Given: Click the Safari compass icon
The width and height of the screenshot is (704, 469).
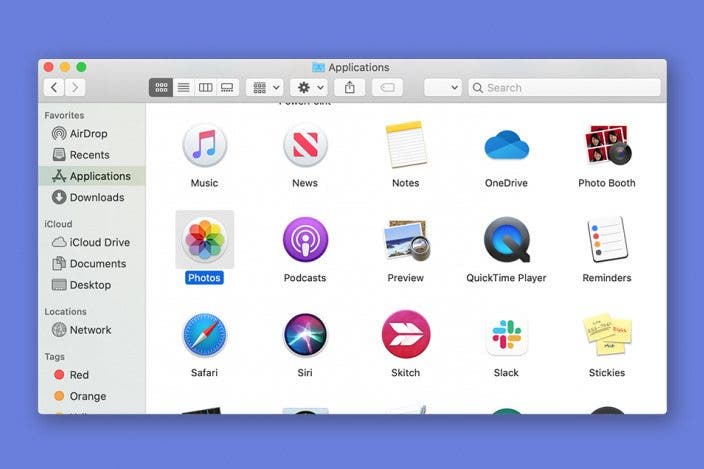Looking at the screenshot, I should (204, 334).
